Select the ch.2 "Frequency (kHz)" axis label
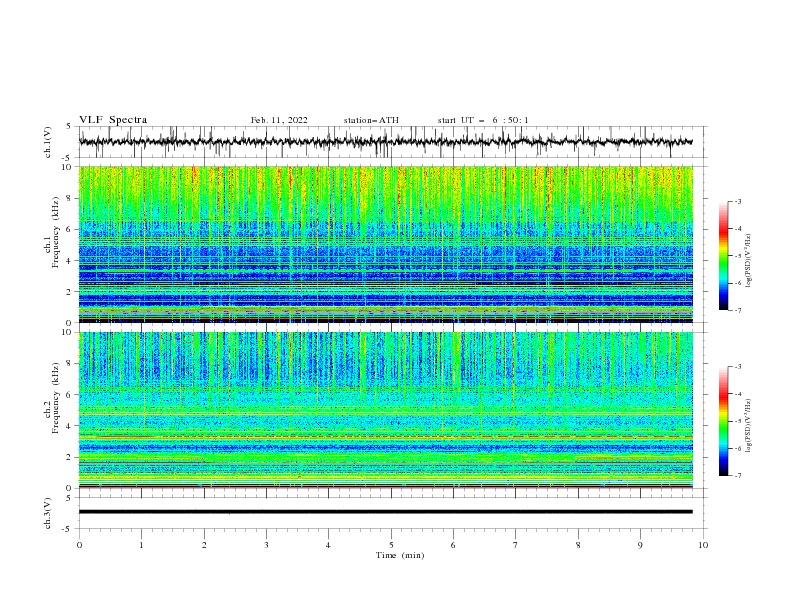 click(56, 398)
